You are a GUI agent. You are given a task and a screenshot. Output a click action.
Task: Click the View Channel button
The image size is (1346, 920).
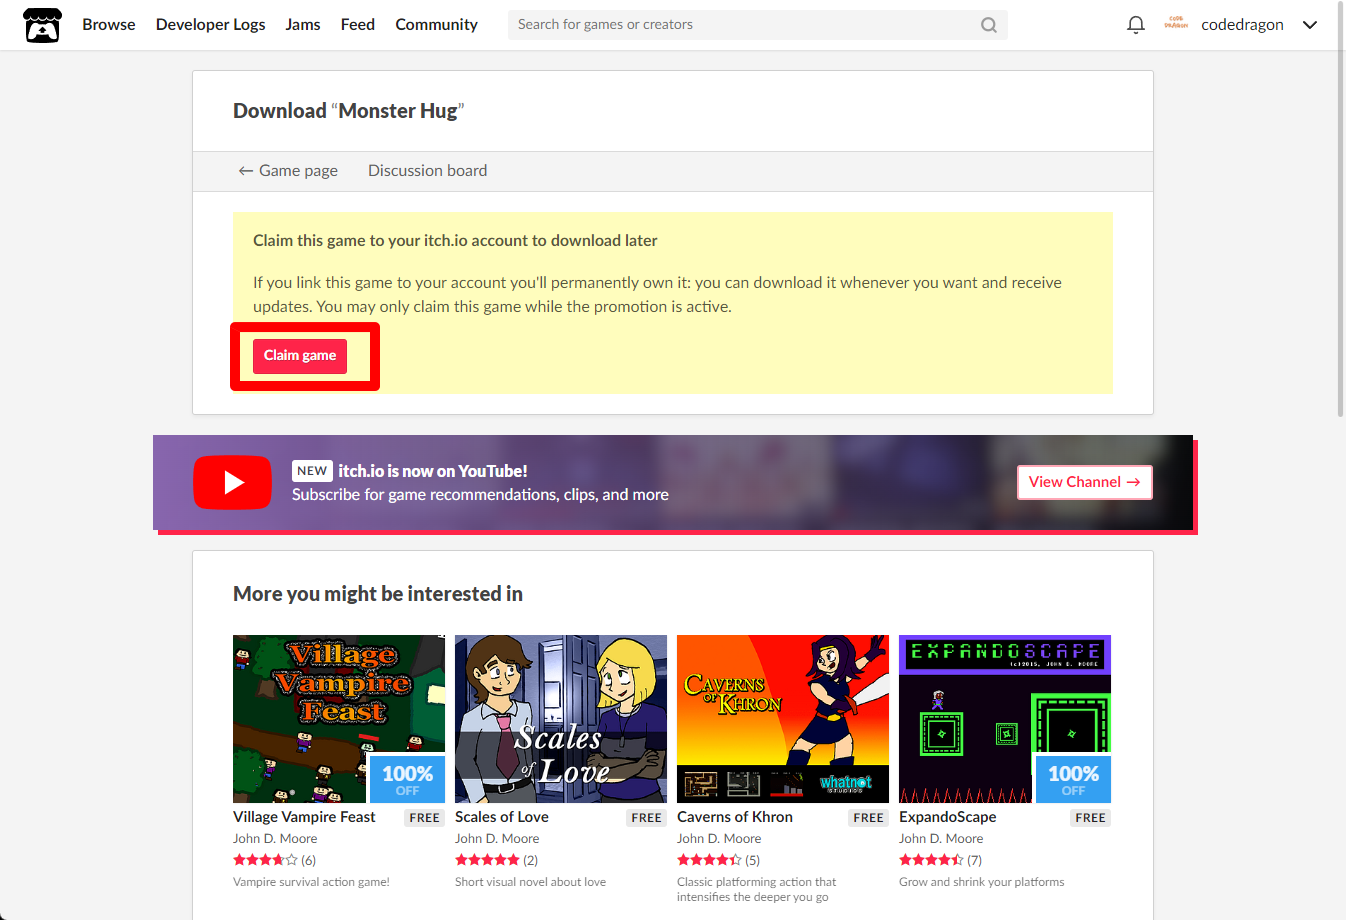pos(1085,482)
